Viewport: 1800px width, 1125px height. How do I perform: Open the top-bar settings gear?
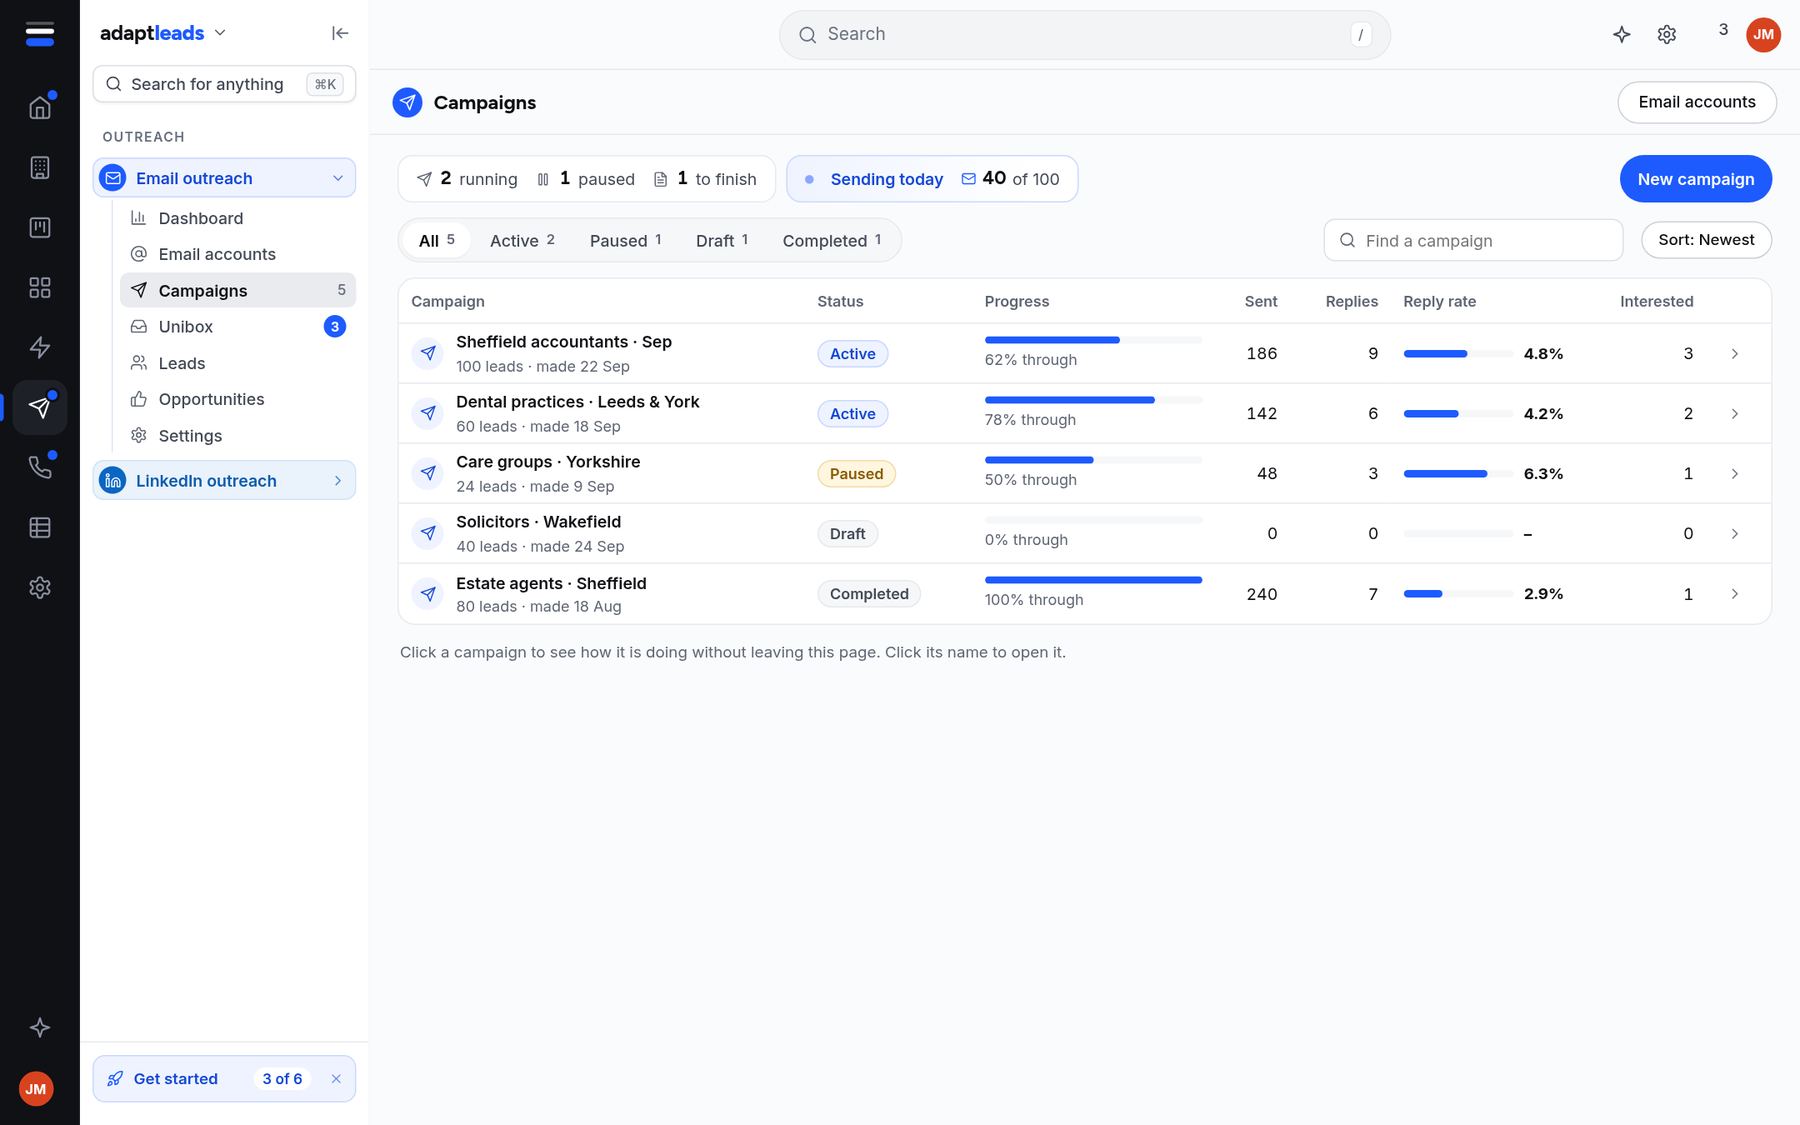pyautogui.click(x=1667, y=34)
